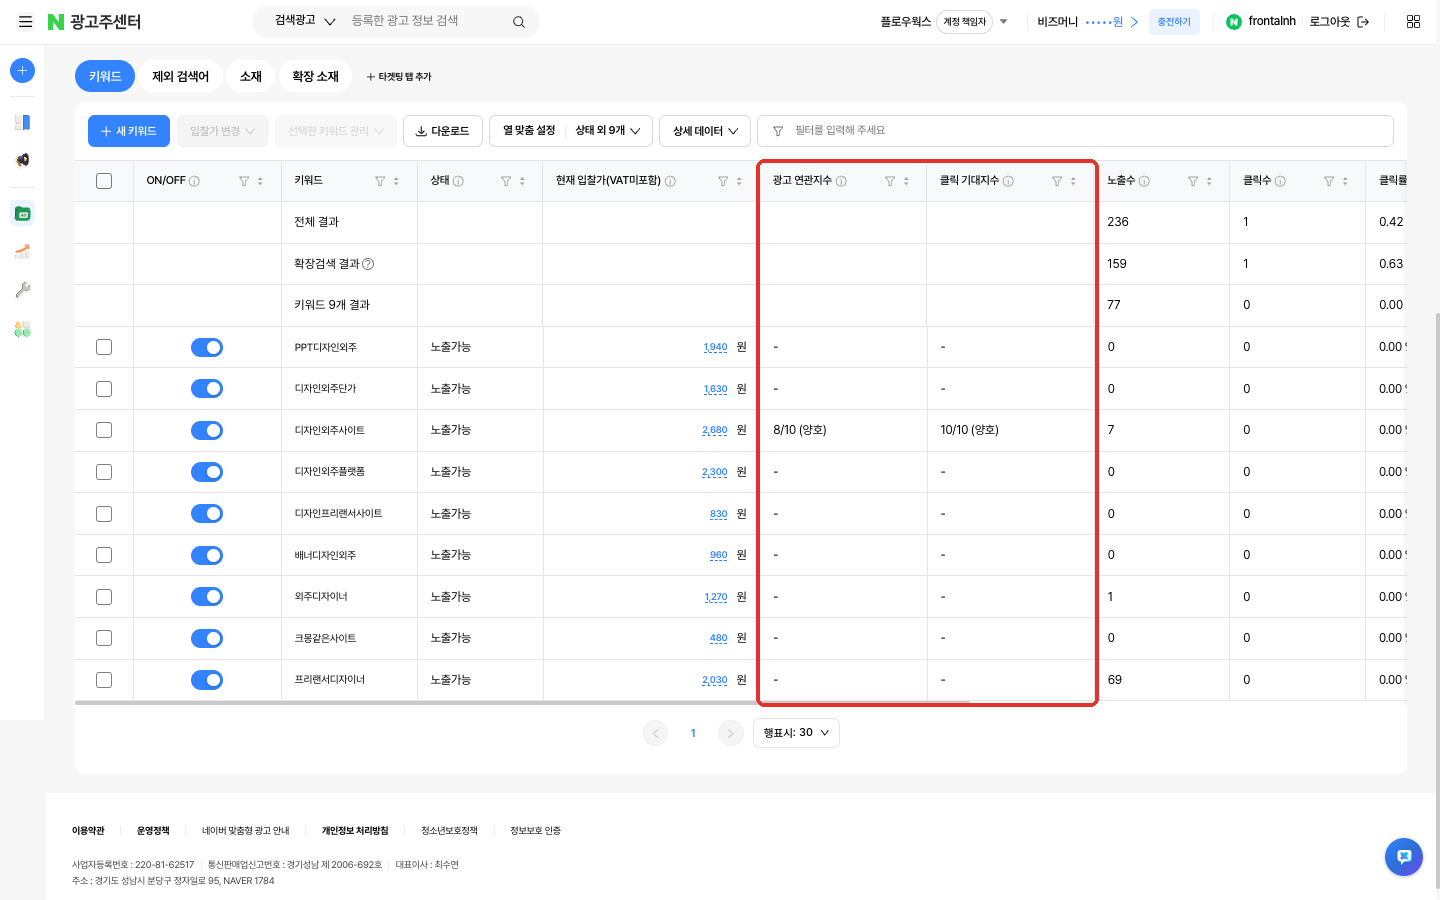This screenshot has height=900, width=1440.
Task: Click info icon next to 상태 header
Action: (458, 181)
